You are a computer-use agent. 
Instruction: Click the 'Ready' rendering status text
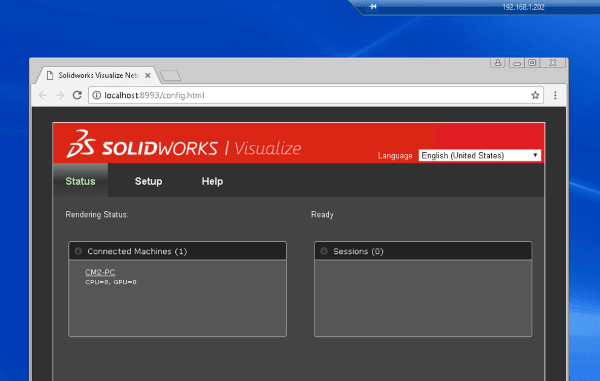(x=322, y=215)
